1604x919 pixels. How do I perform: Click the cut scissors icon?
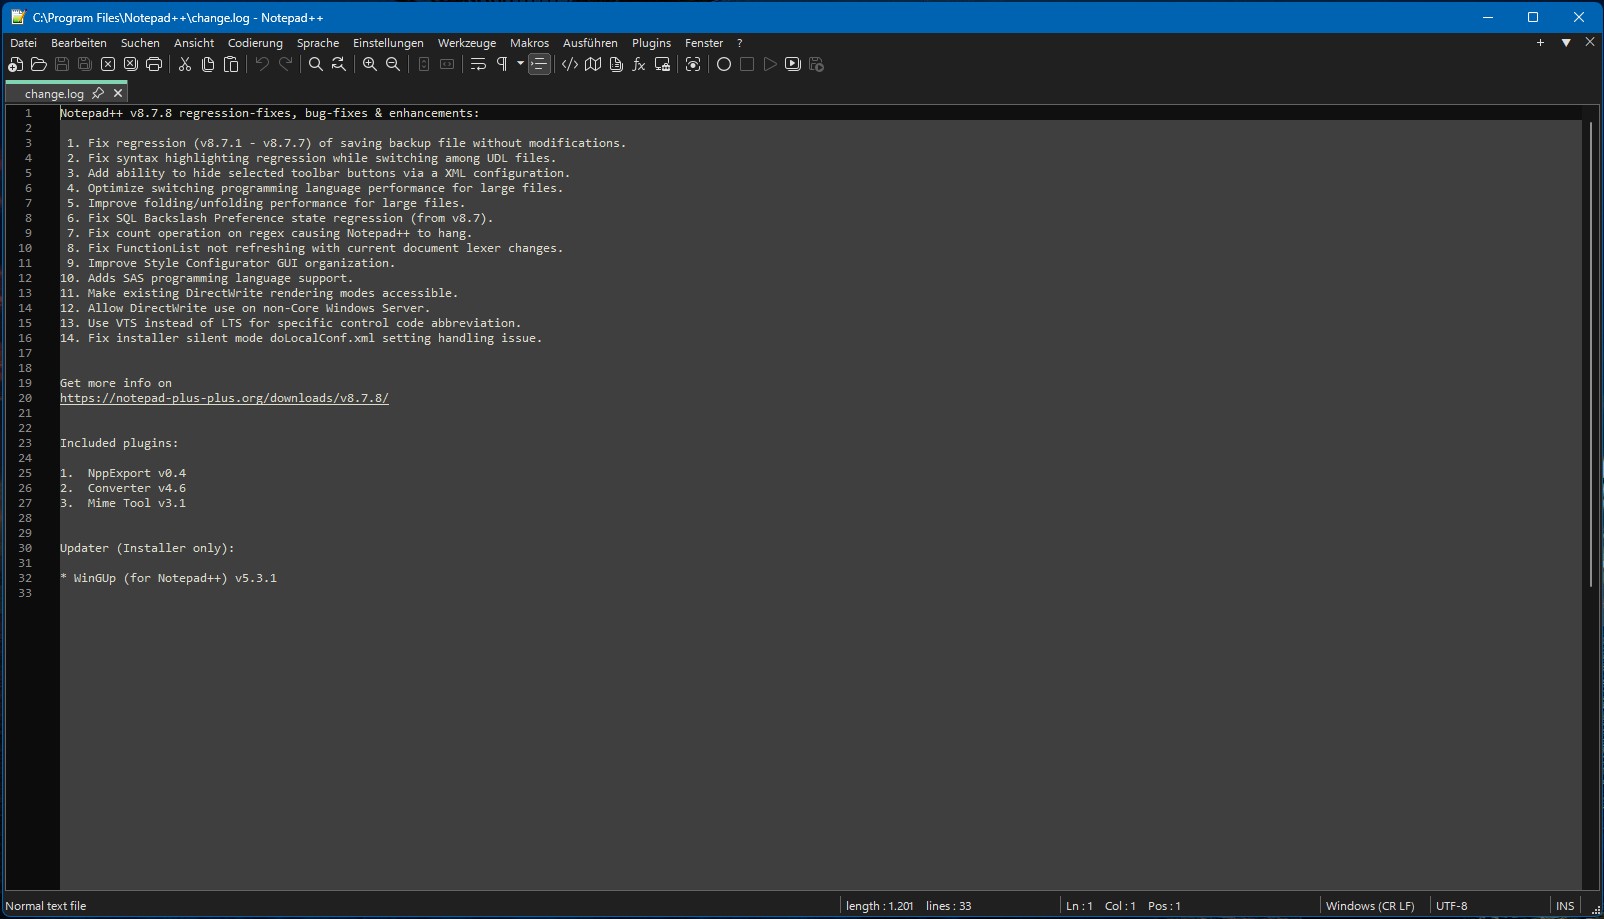point(185,64)
